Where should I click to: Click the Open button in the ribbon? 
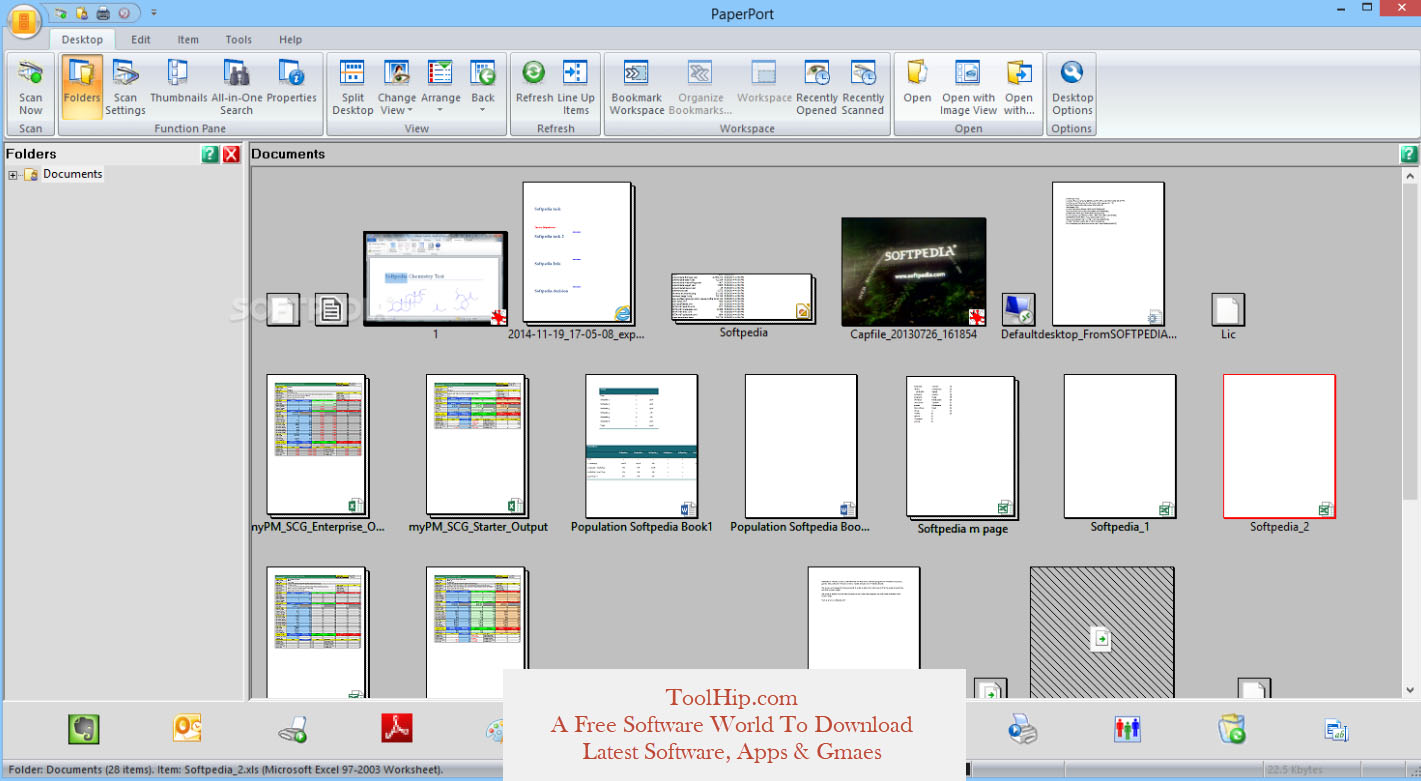(917, 82)
